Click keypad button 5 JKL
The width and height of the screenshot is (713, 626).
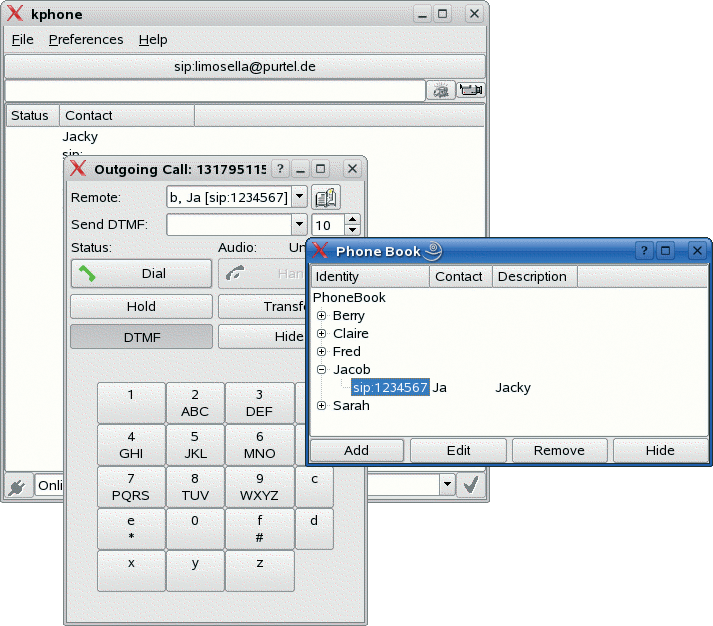click(x=195, y=445)
